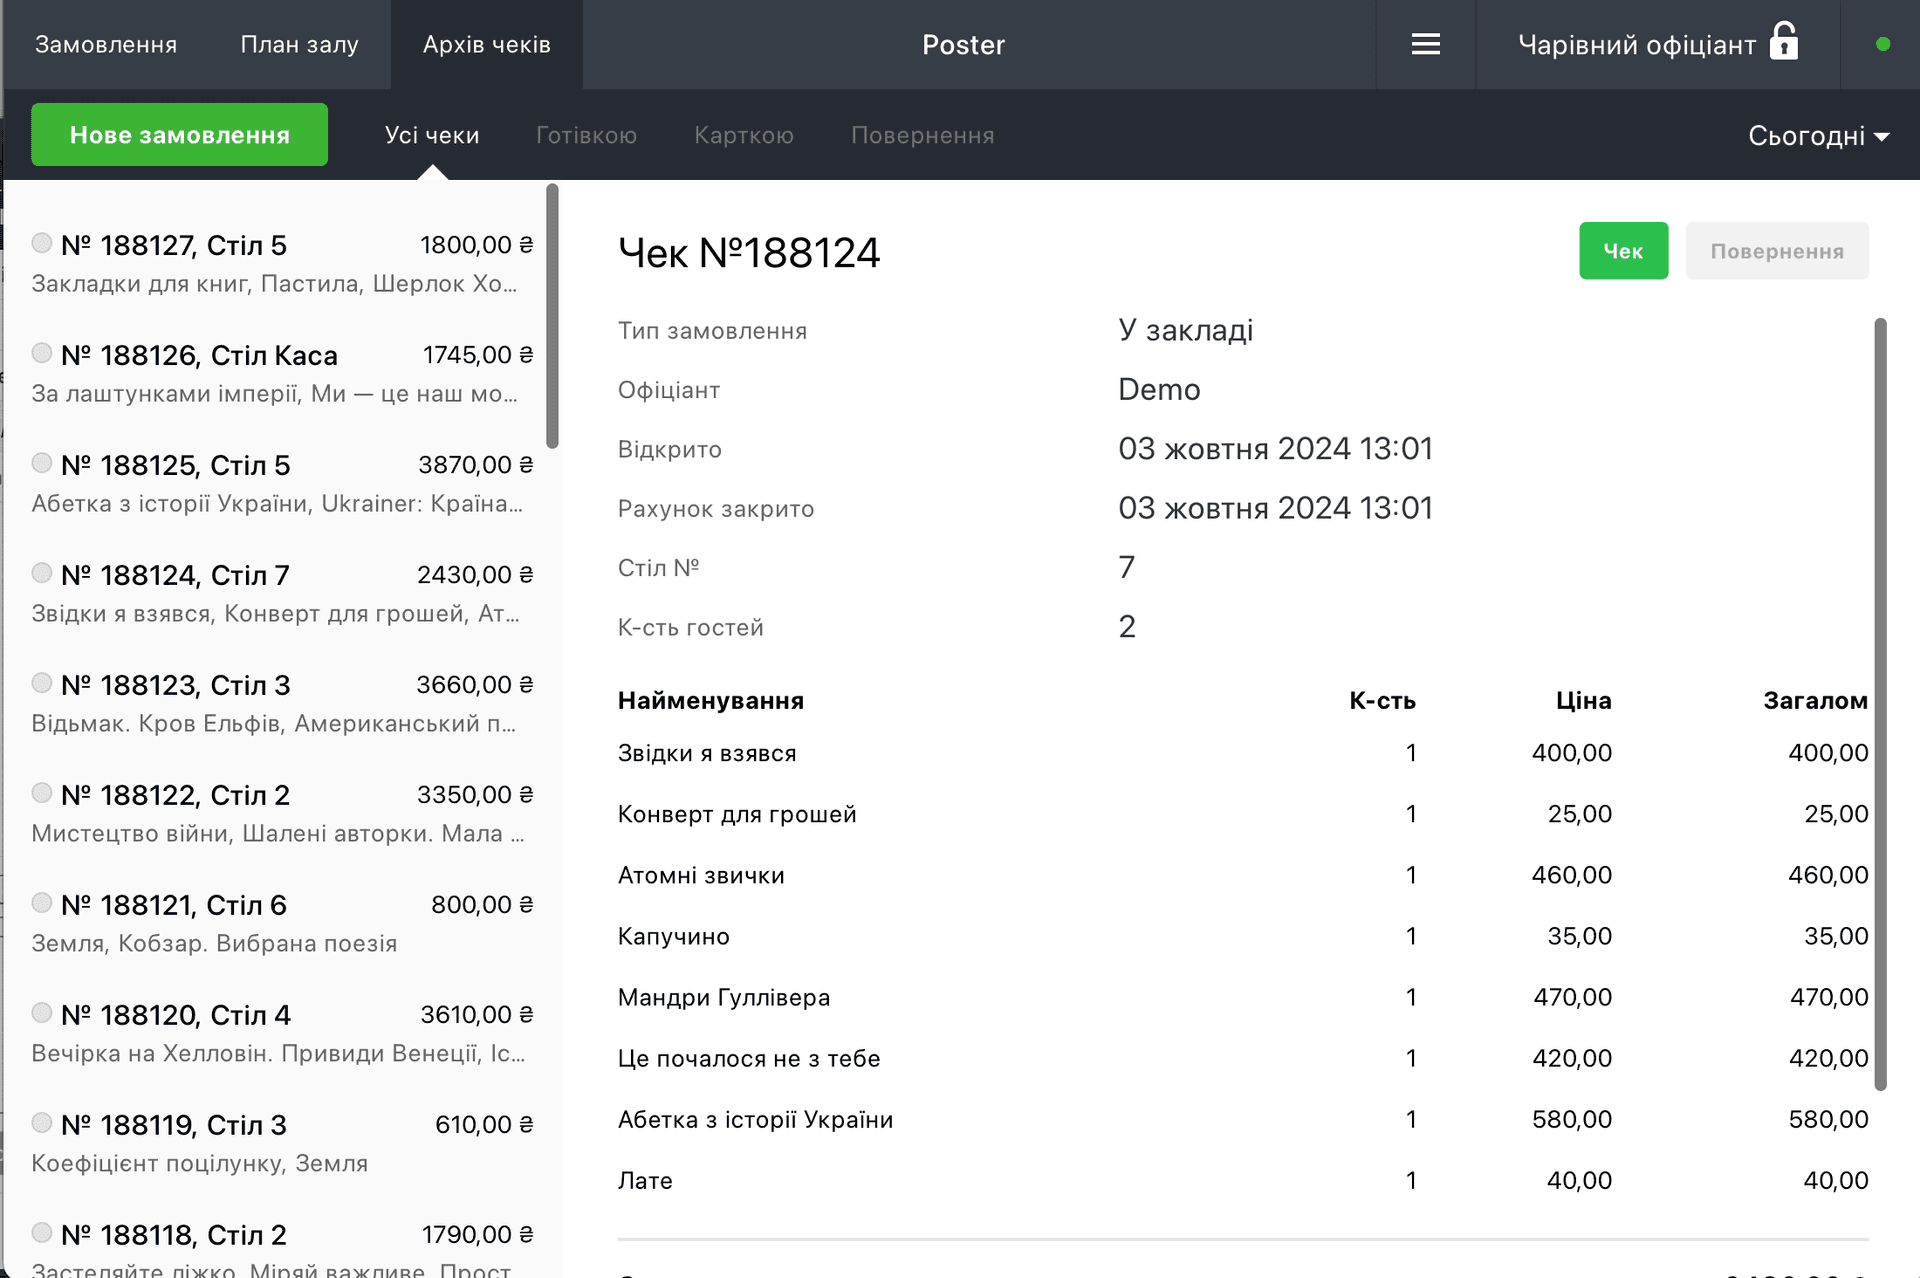The image size is (1920, 1278).
Task: Open the Сьогодні date dropdown
Action: tap(1818, 135)
